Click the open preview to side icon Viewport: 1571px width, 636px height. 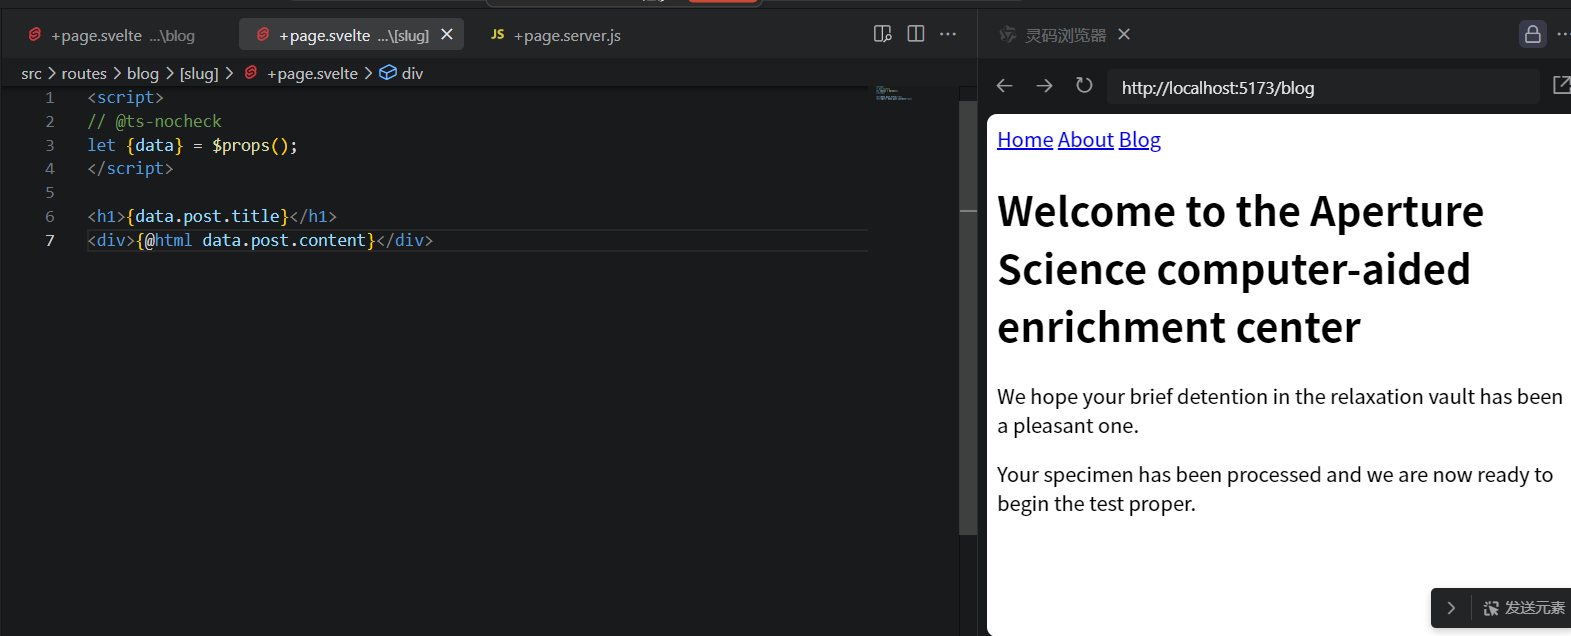(x=882, y=34)
